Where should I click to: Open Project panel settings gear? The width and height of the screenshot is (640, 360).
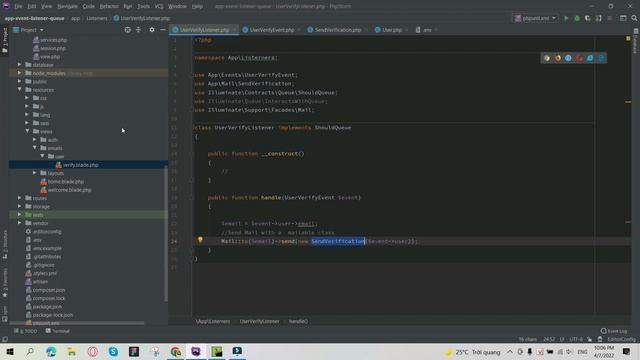point(152,30)
